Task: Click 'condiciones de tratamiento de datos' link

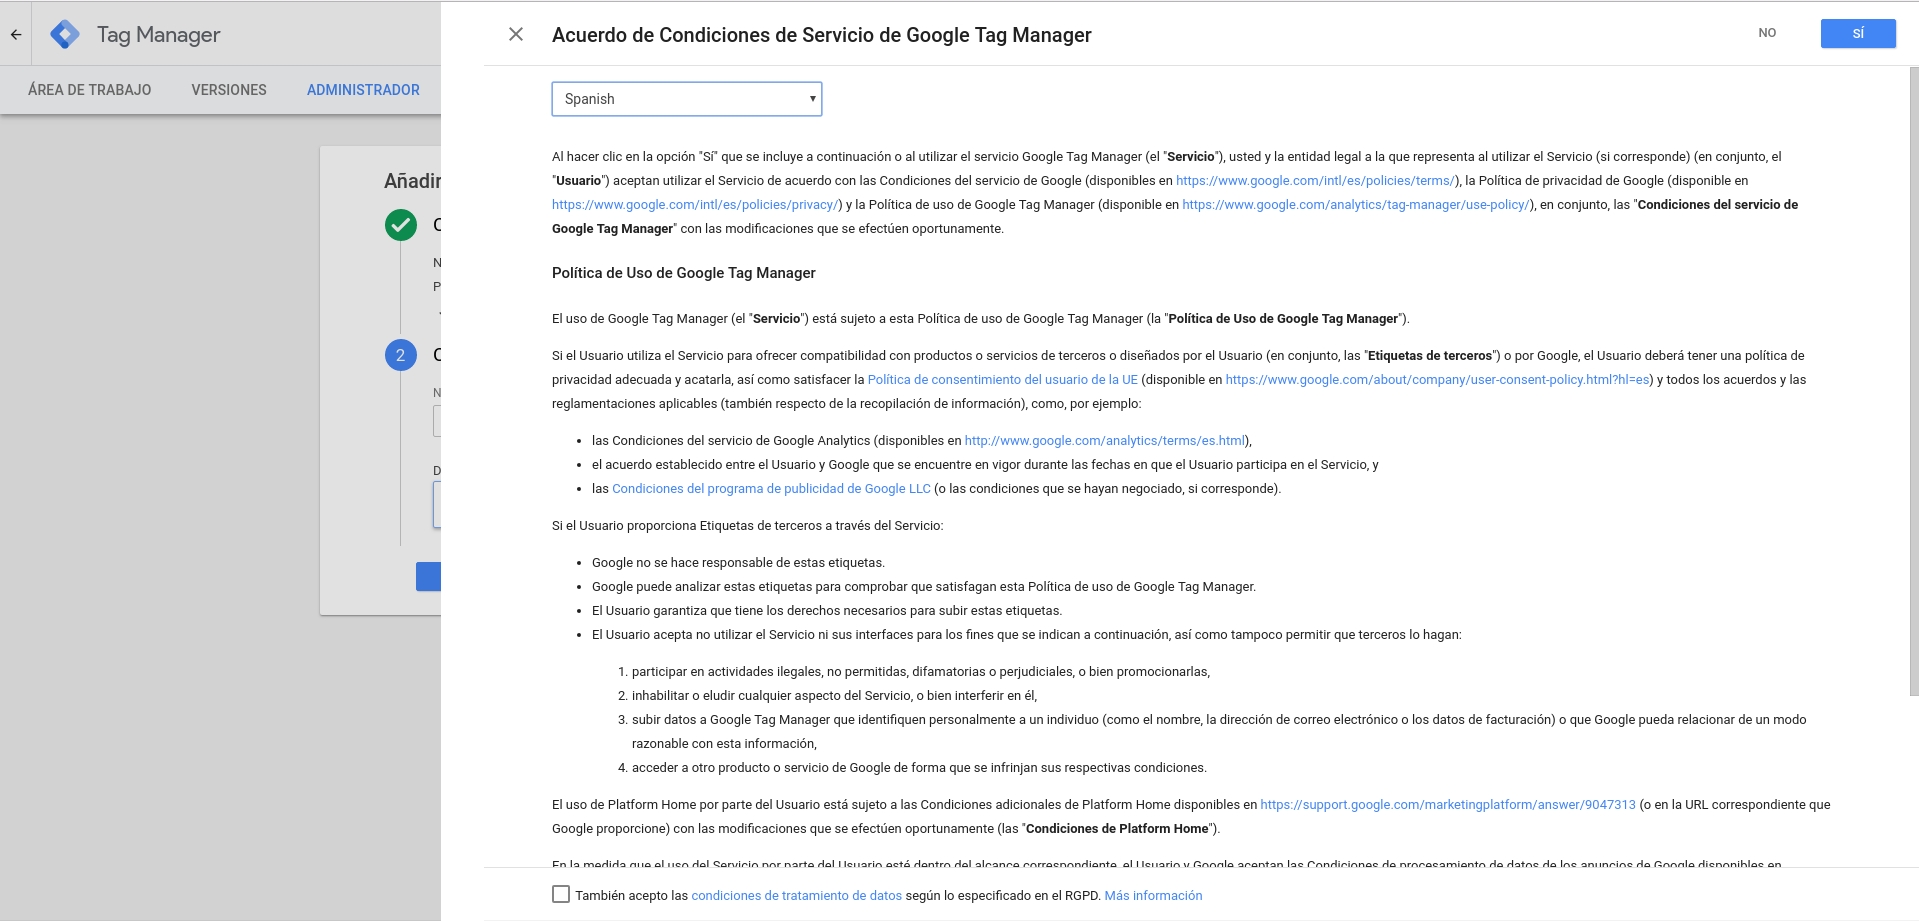Action: coord(796,896)
